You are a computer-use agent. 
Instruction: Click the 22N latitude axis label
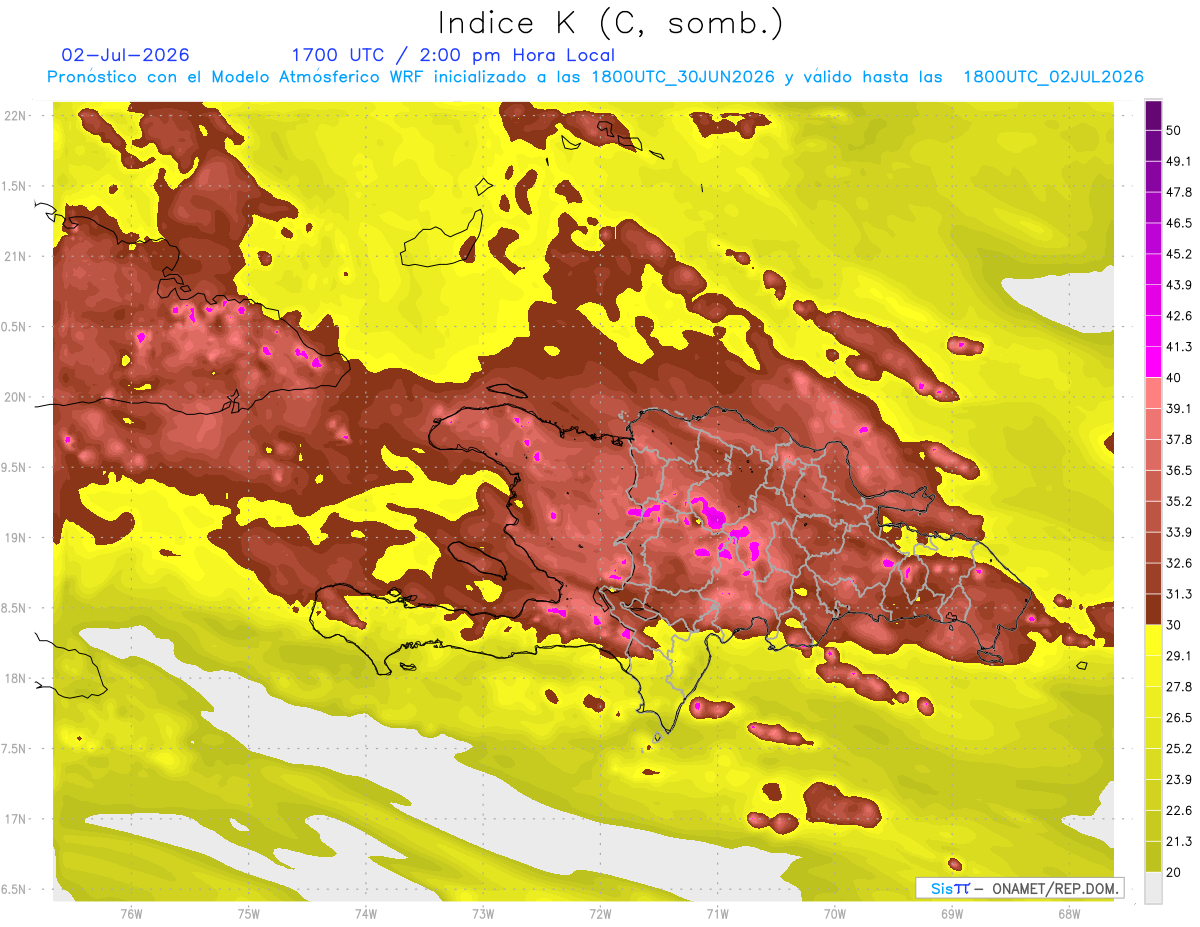click(x=16, y=116)
